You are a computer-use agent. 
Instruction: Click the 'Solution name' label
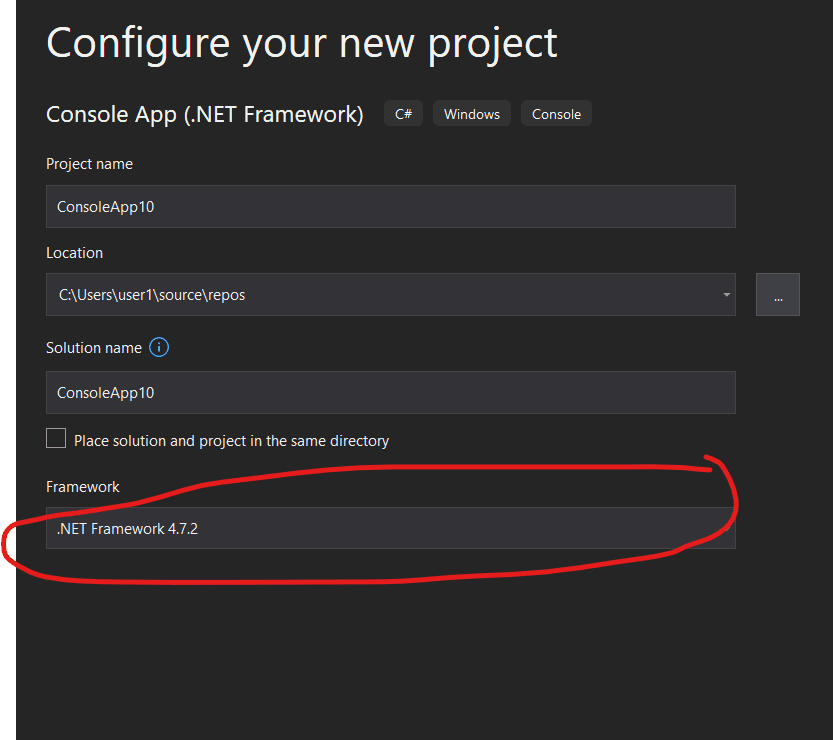click(x=93, y=348)
